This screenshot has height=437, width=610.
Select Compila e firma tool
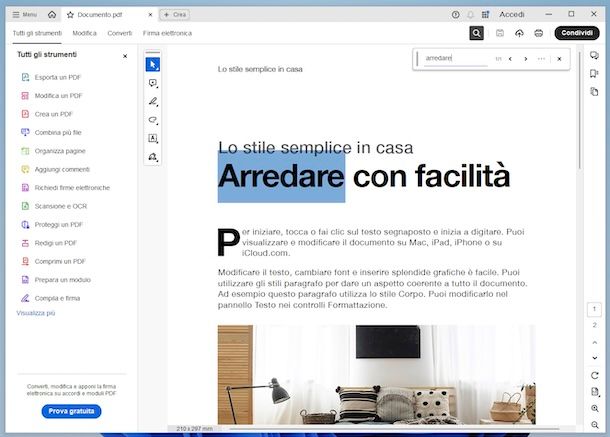click(x=50, y=298)
